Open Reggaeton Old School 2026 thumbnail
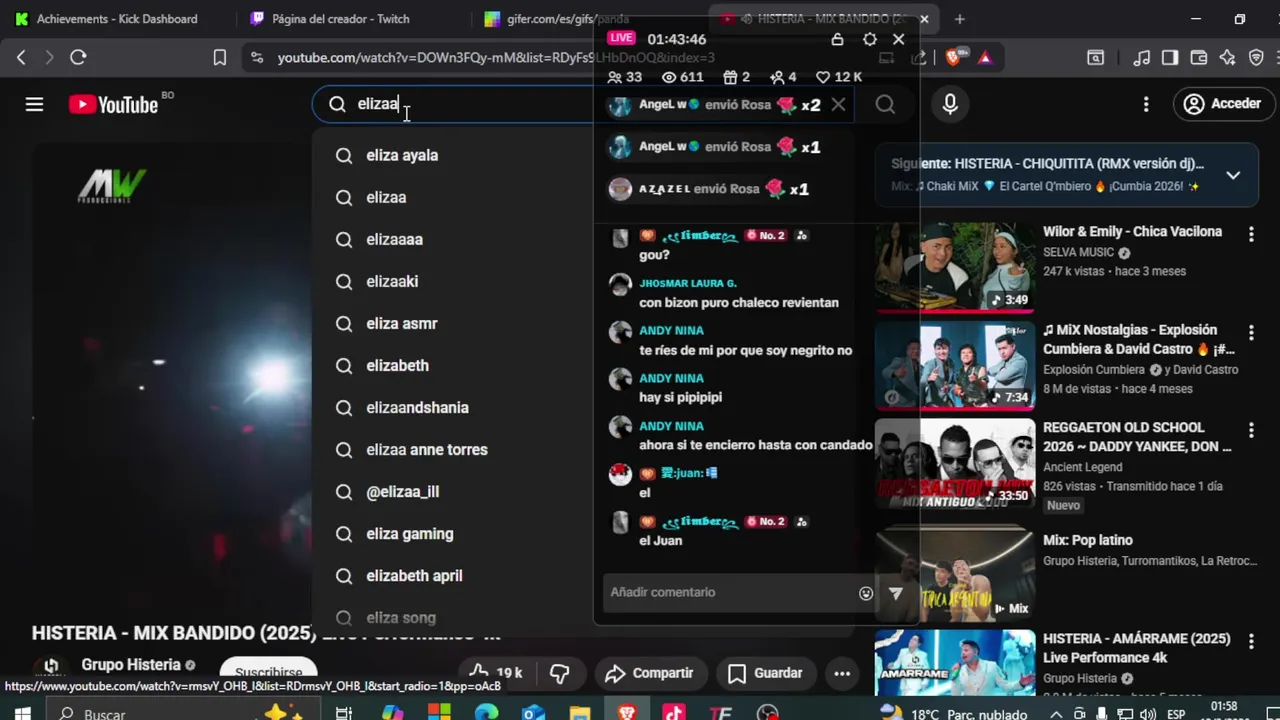 tap(955, 463)
